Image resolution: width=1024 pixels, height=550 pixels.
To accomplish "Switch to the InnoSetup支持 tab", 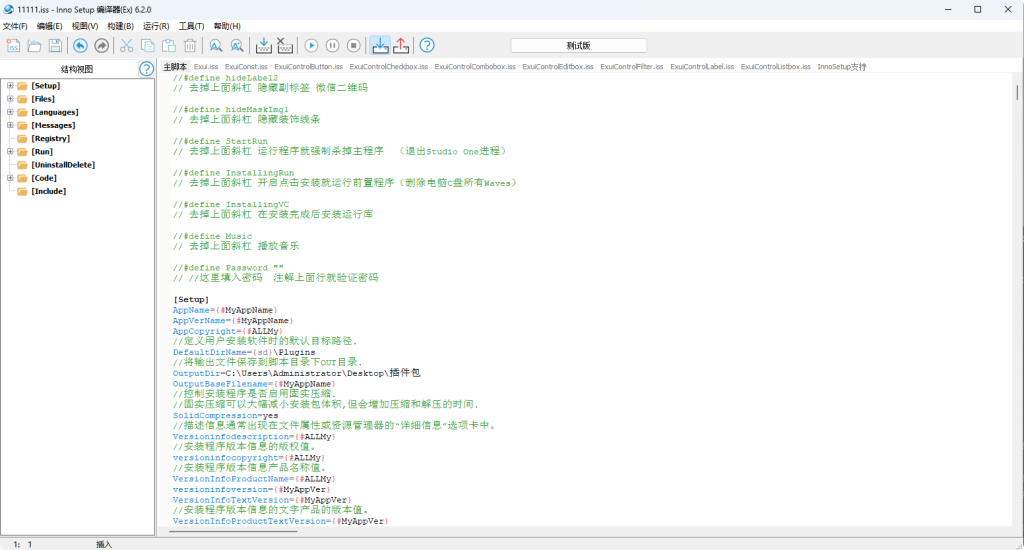I will point(842,67).
